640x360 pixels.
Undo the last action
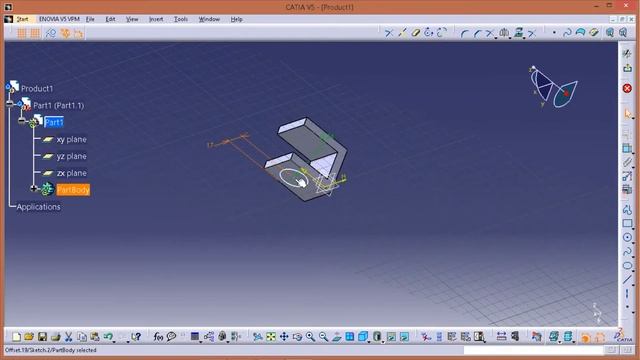pyautogui.click(x=108, y=337)
